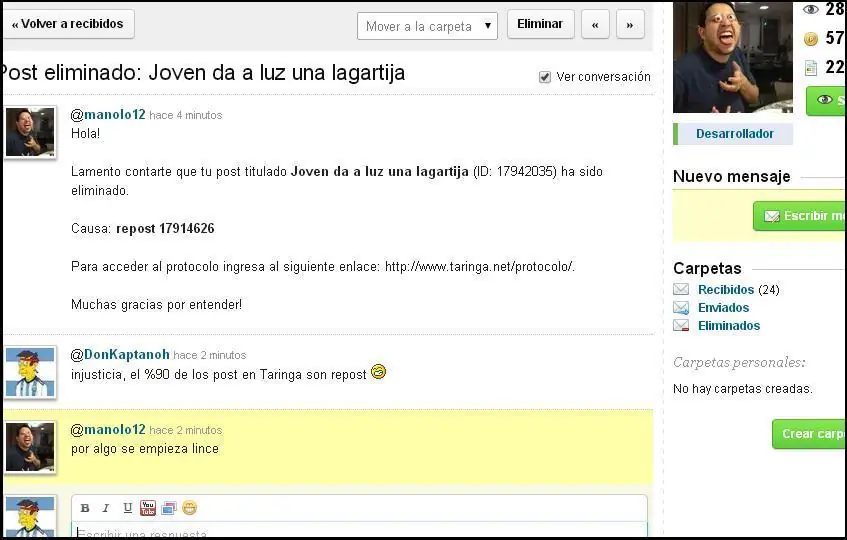
Task: Open the Mover a la carpeta dropdown
Action: (x=427, y=26)
